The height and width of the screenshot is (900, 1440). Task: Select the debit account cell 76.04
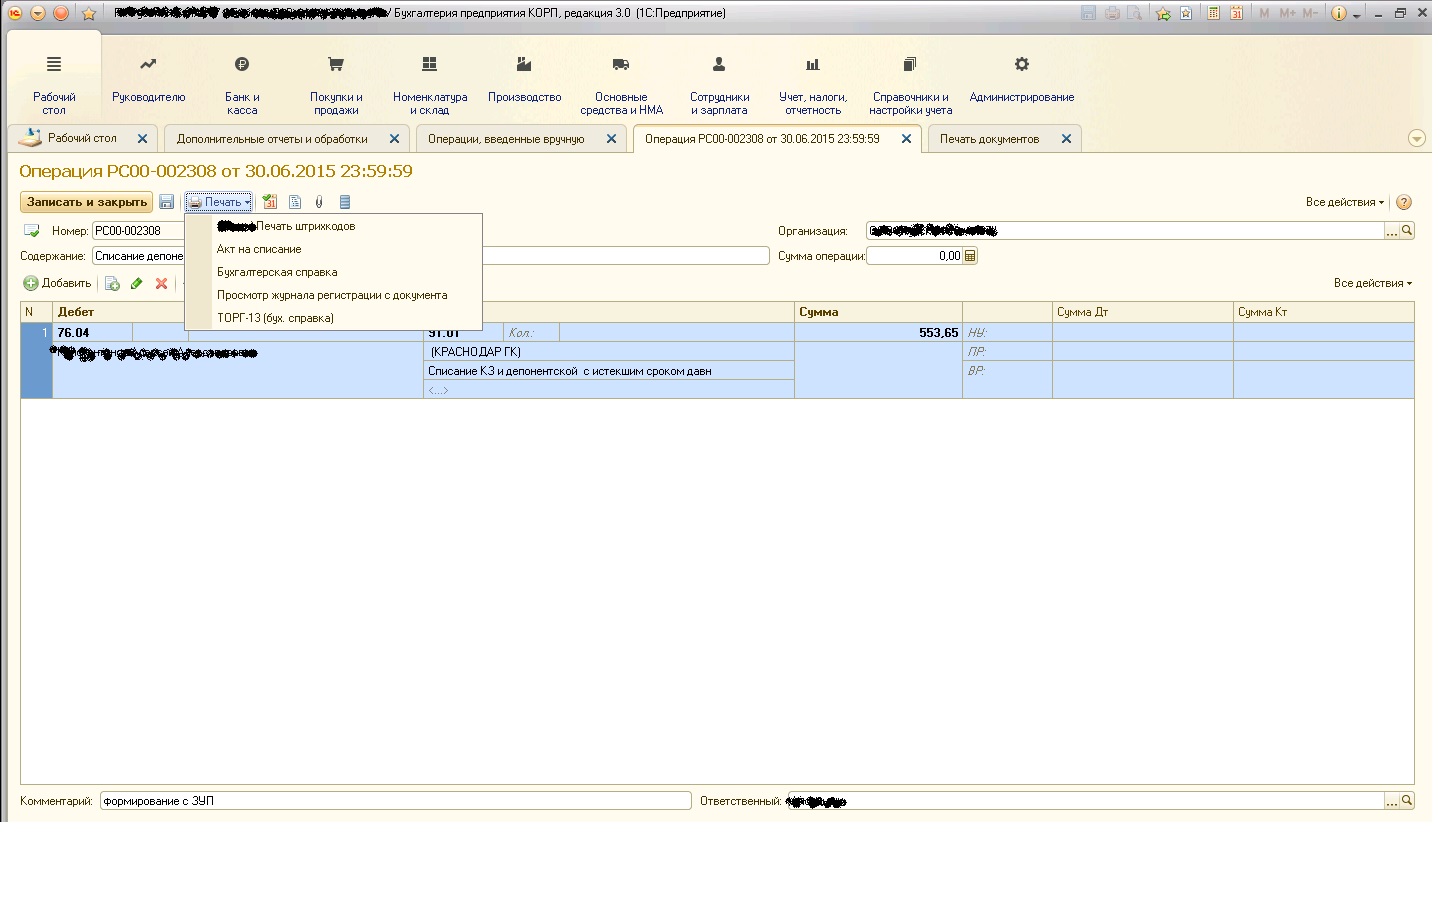tap(93, 333)
